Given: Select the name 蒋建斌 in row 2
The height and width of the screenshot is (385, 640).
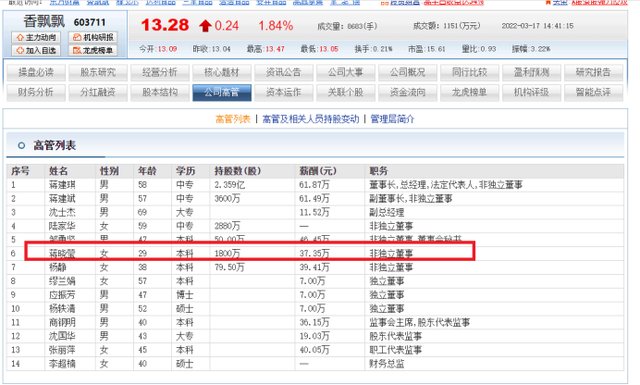Looking at the screenshot, I should [62, 199].
